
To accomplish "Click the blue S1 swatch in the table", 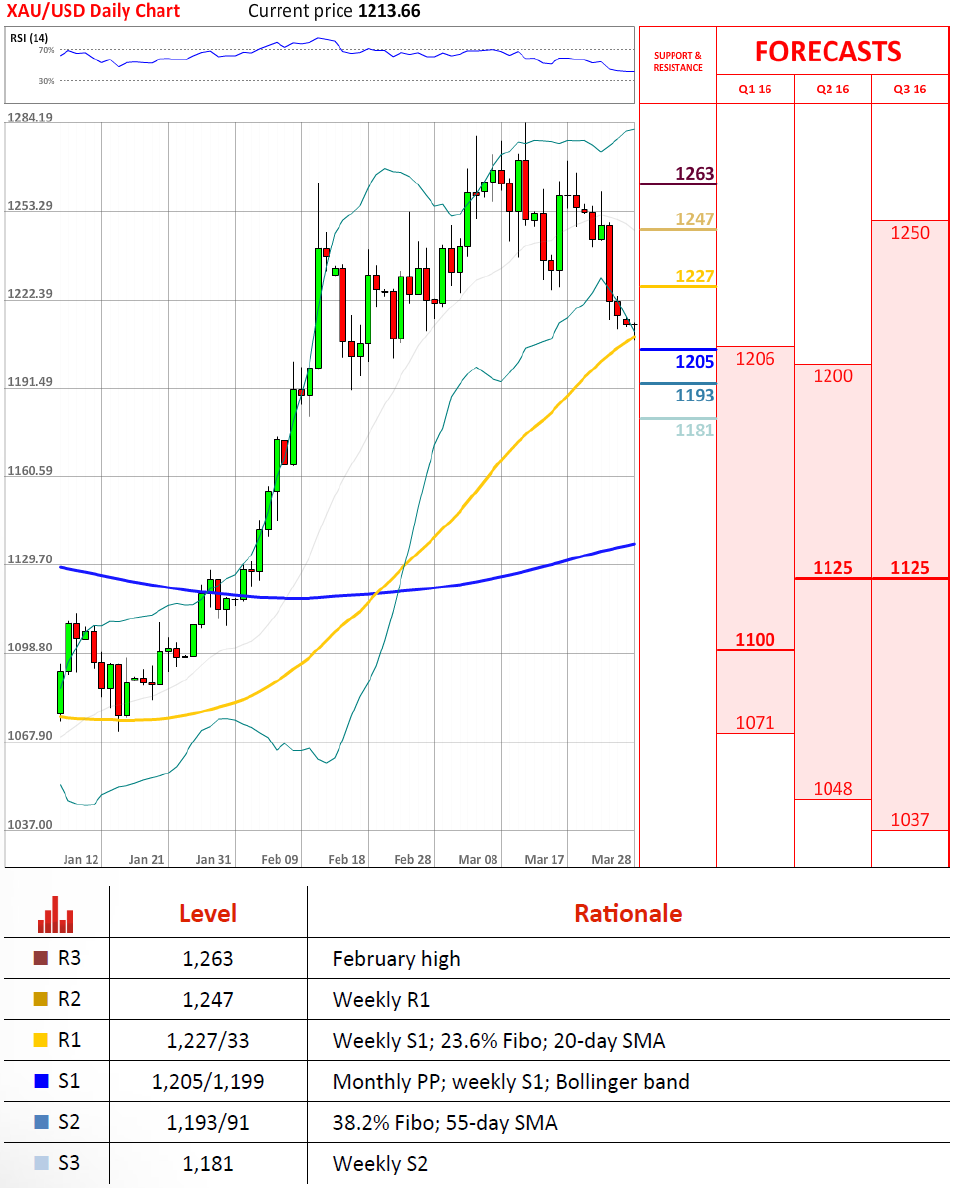I will 41,1081.
